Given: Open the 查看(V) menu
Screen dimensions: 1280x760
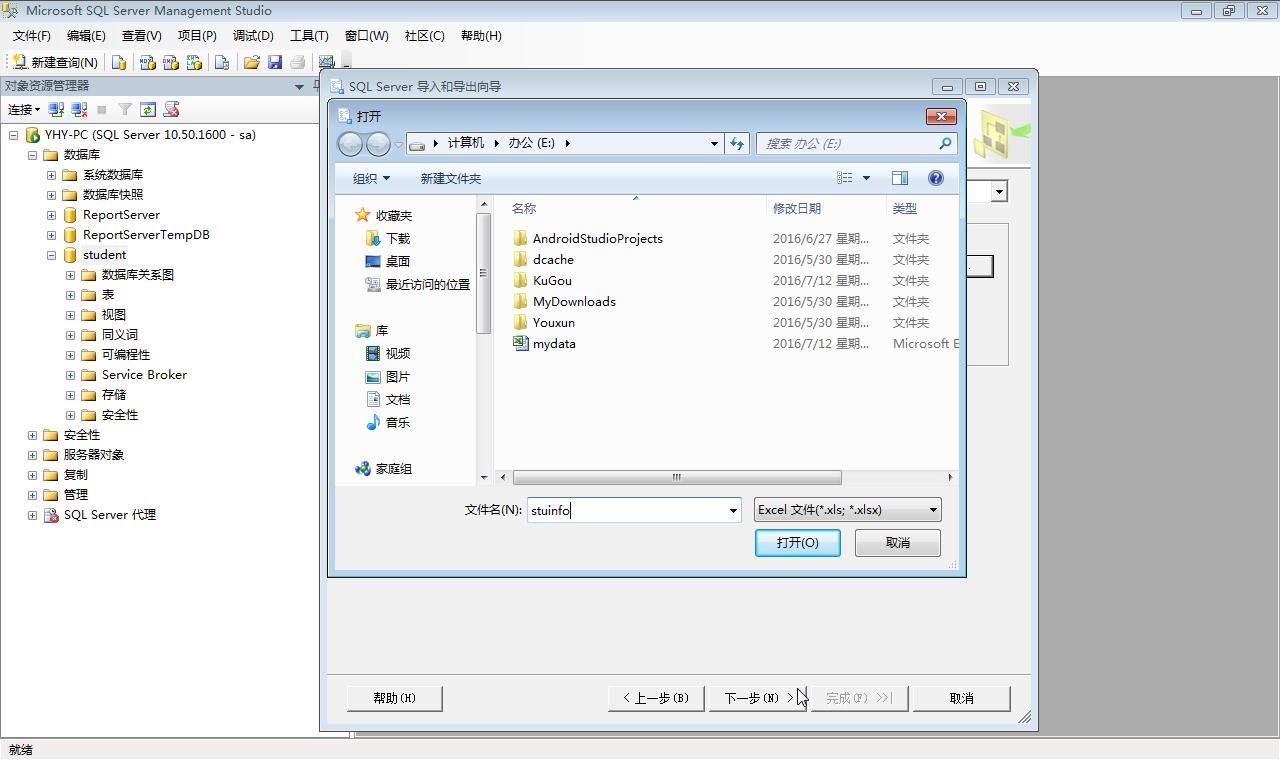Looking at the screenshot, I should (x=142, y=35).
